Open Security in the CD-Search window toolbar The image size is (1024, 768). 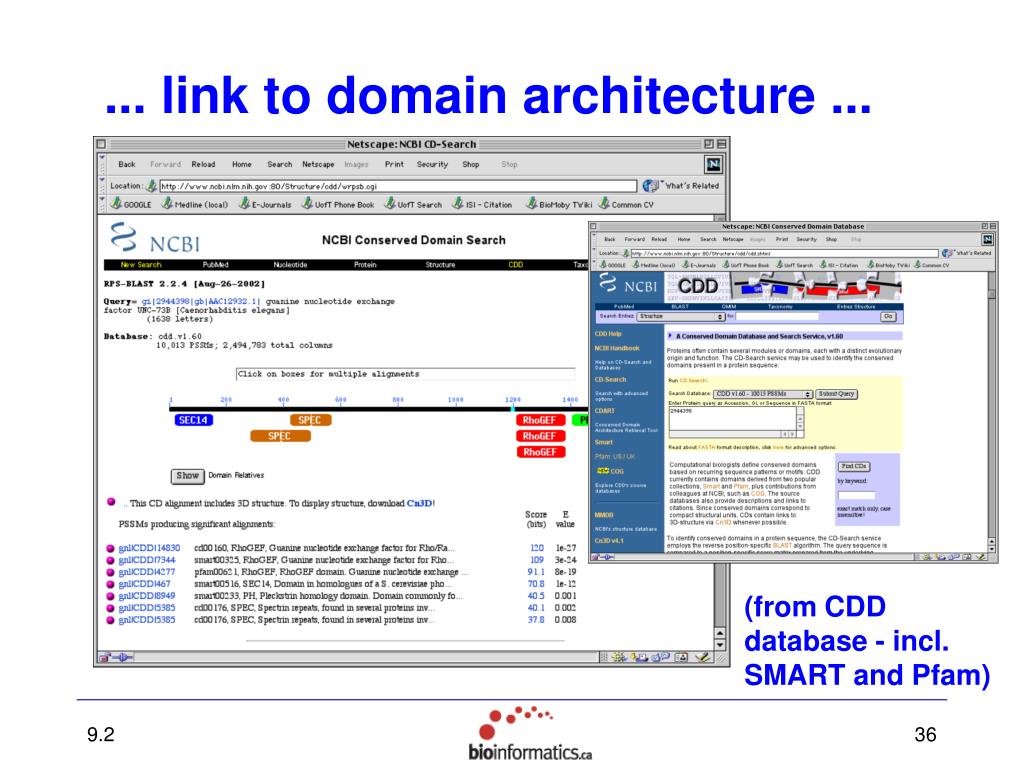pyautogui.click(x=432, y=165)
